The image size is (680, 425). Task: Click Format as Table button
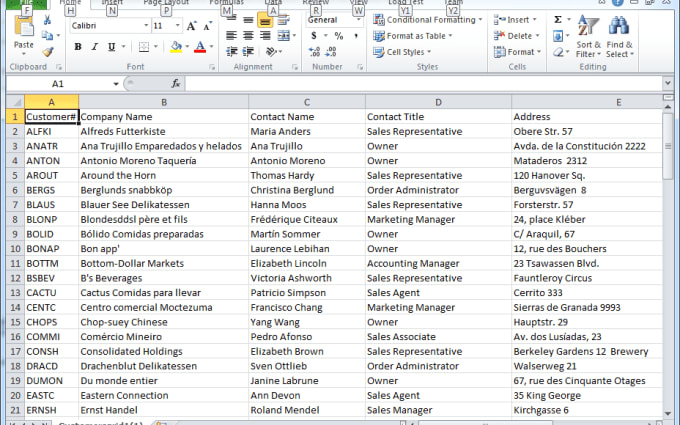413,36
